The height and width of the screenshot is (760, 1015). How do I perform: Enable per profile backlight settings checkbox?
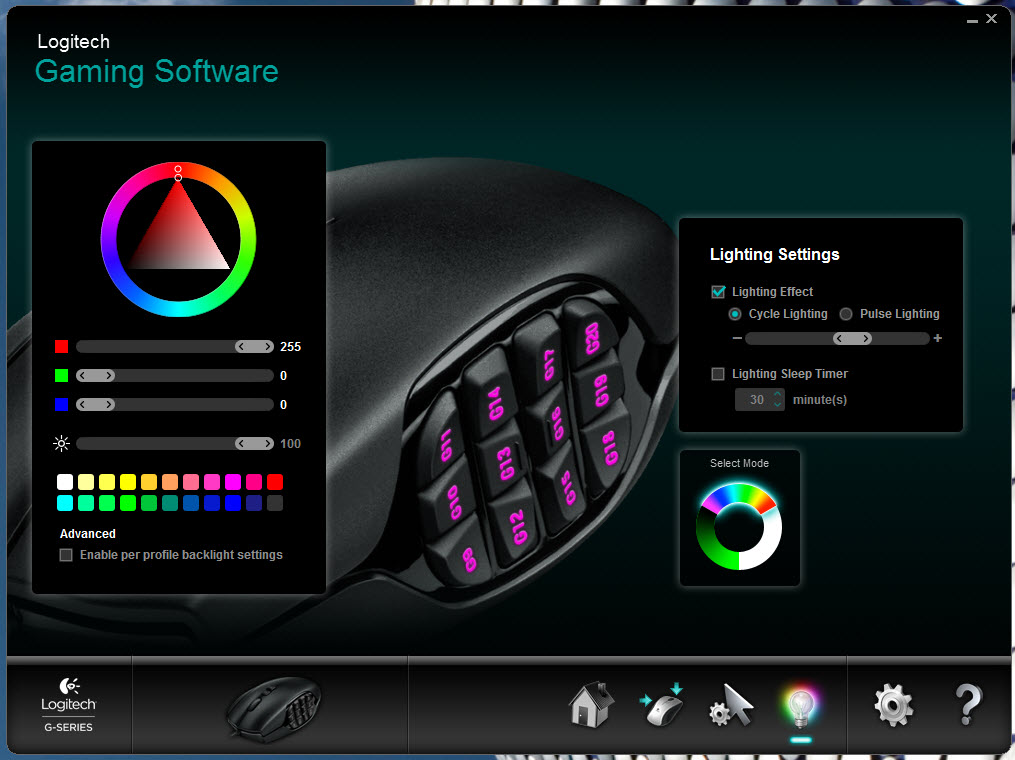66,555
